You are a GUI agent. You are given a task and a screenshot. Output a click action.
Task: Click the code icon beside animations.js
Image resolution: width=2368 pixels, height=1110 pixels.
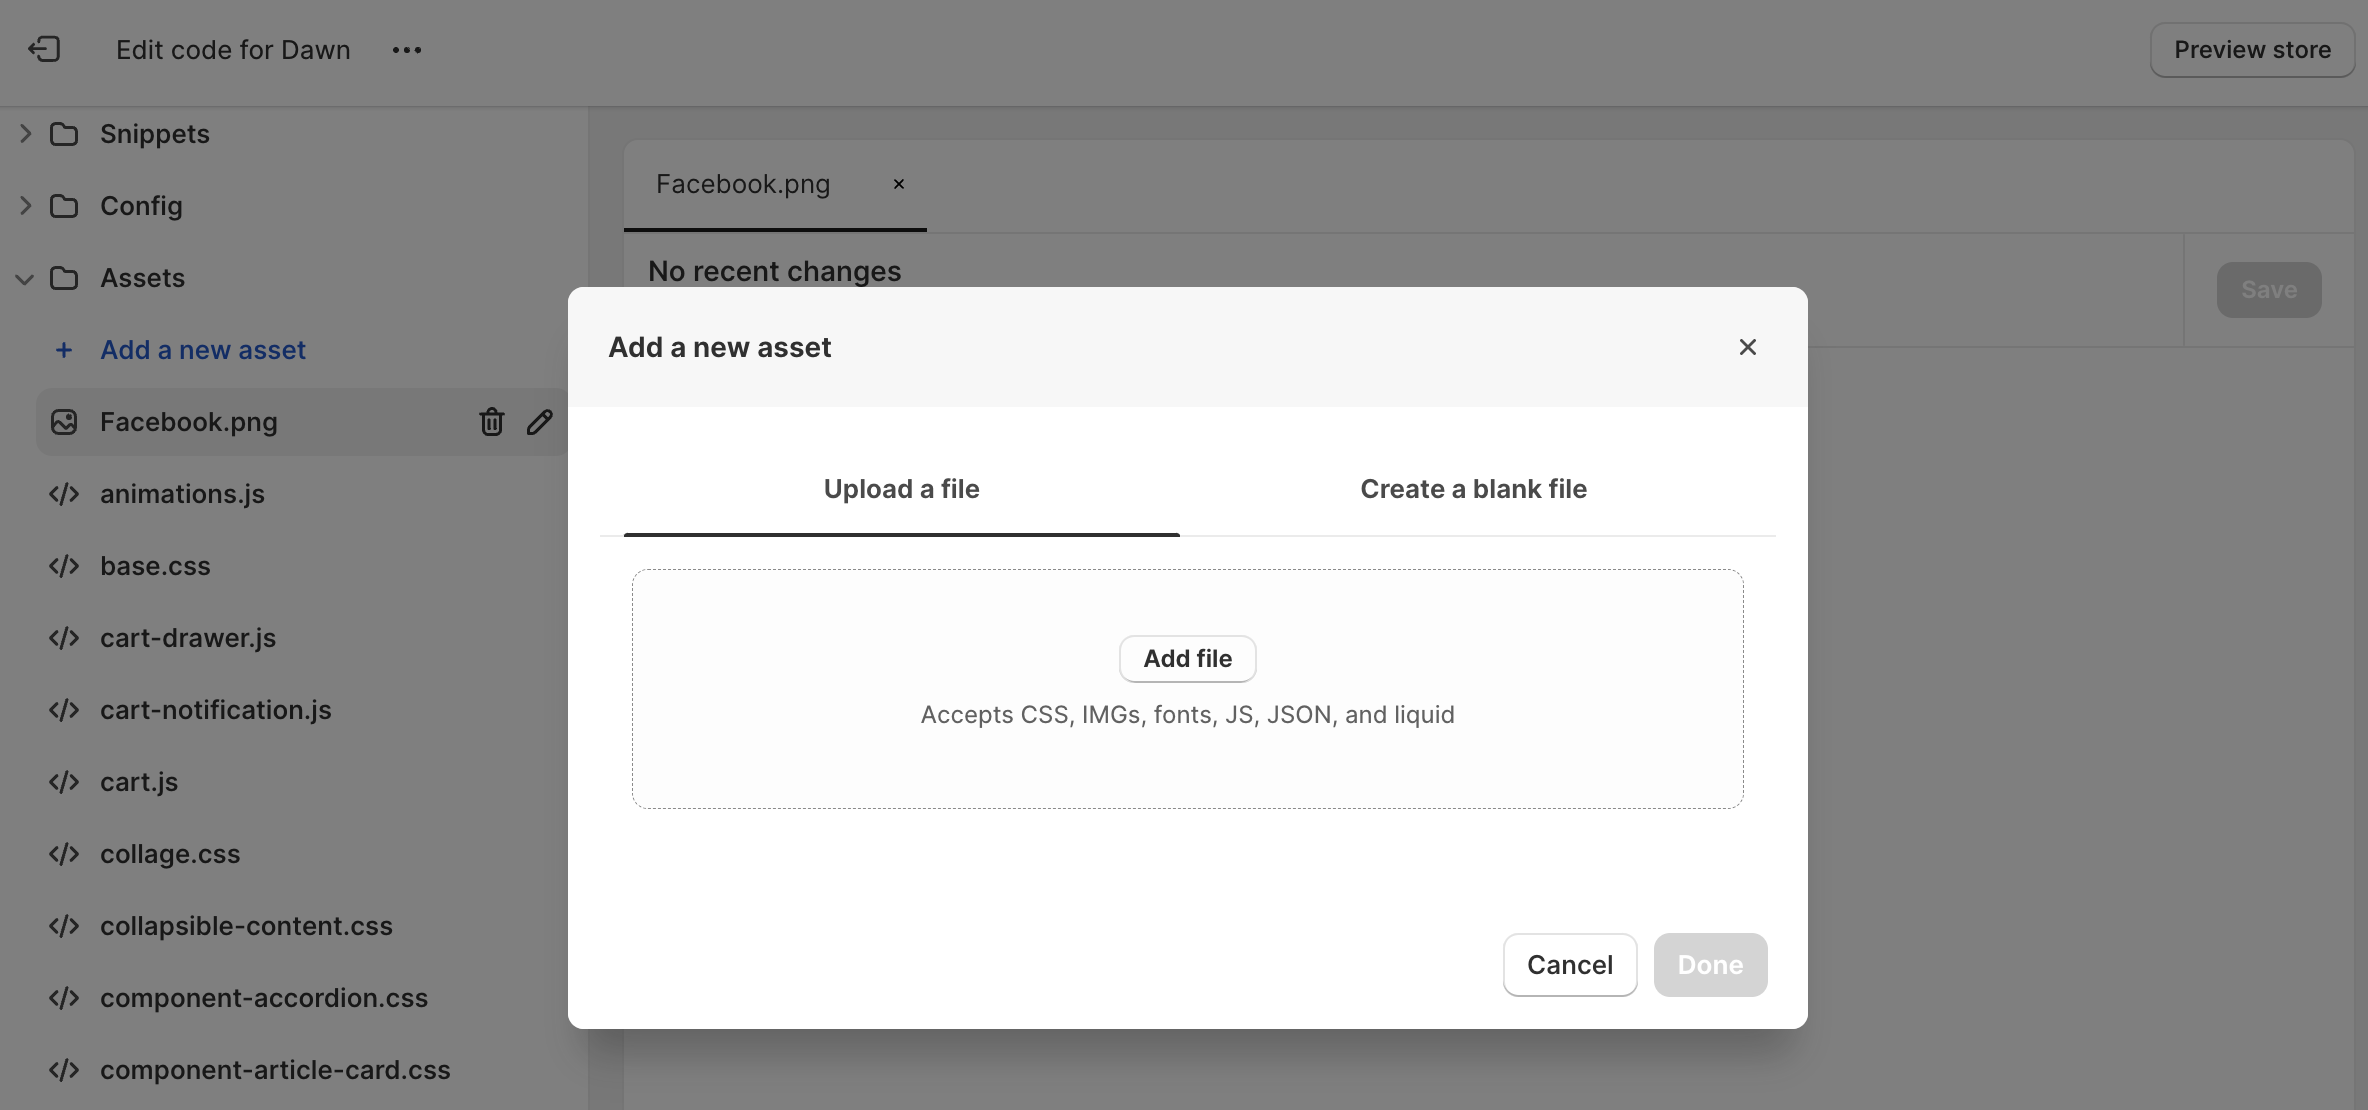[64, 494]
